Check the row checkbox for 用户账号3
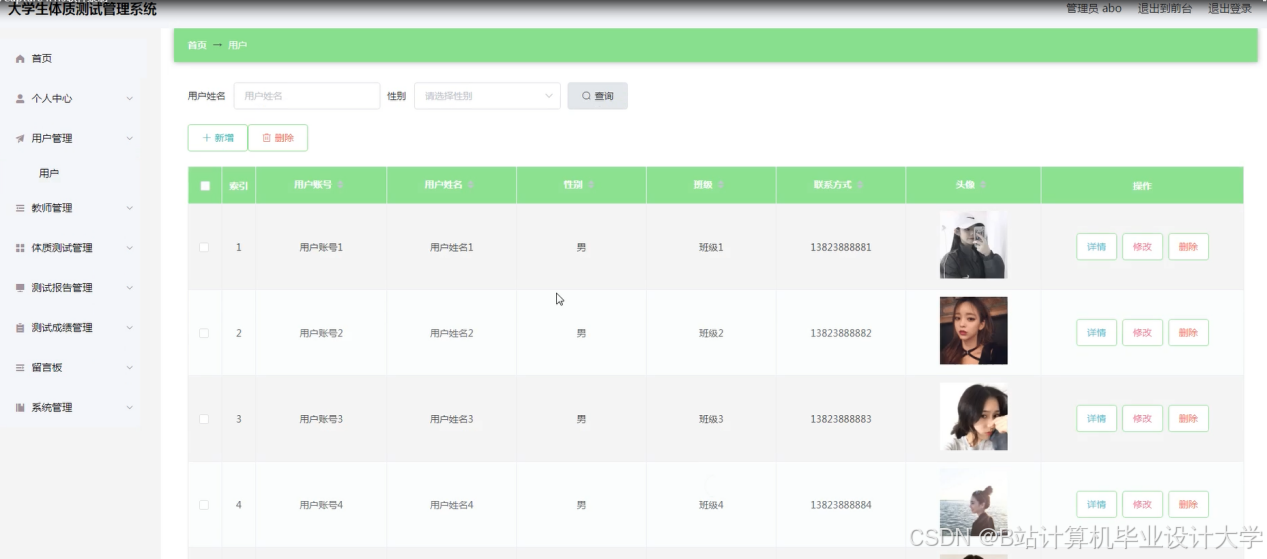 coord(204,419)
